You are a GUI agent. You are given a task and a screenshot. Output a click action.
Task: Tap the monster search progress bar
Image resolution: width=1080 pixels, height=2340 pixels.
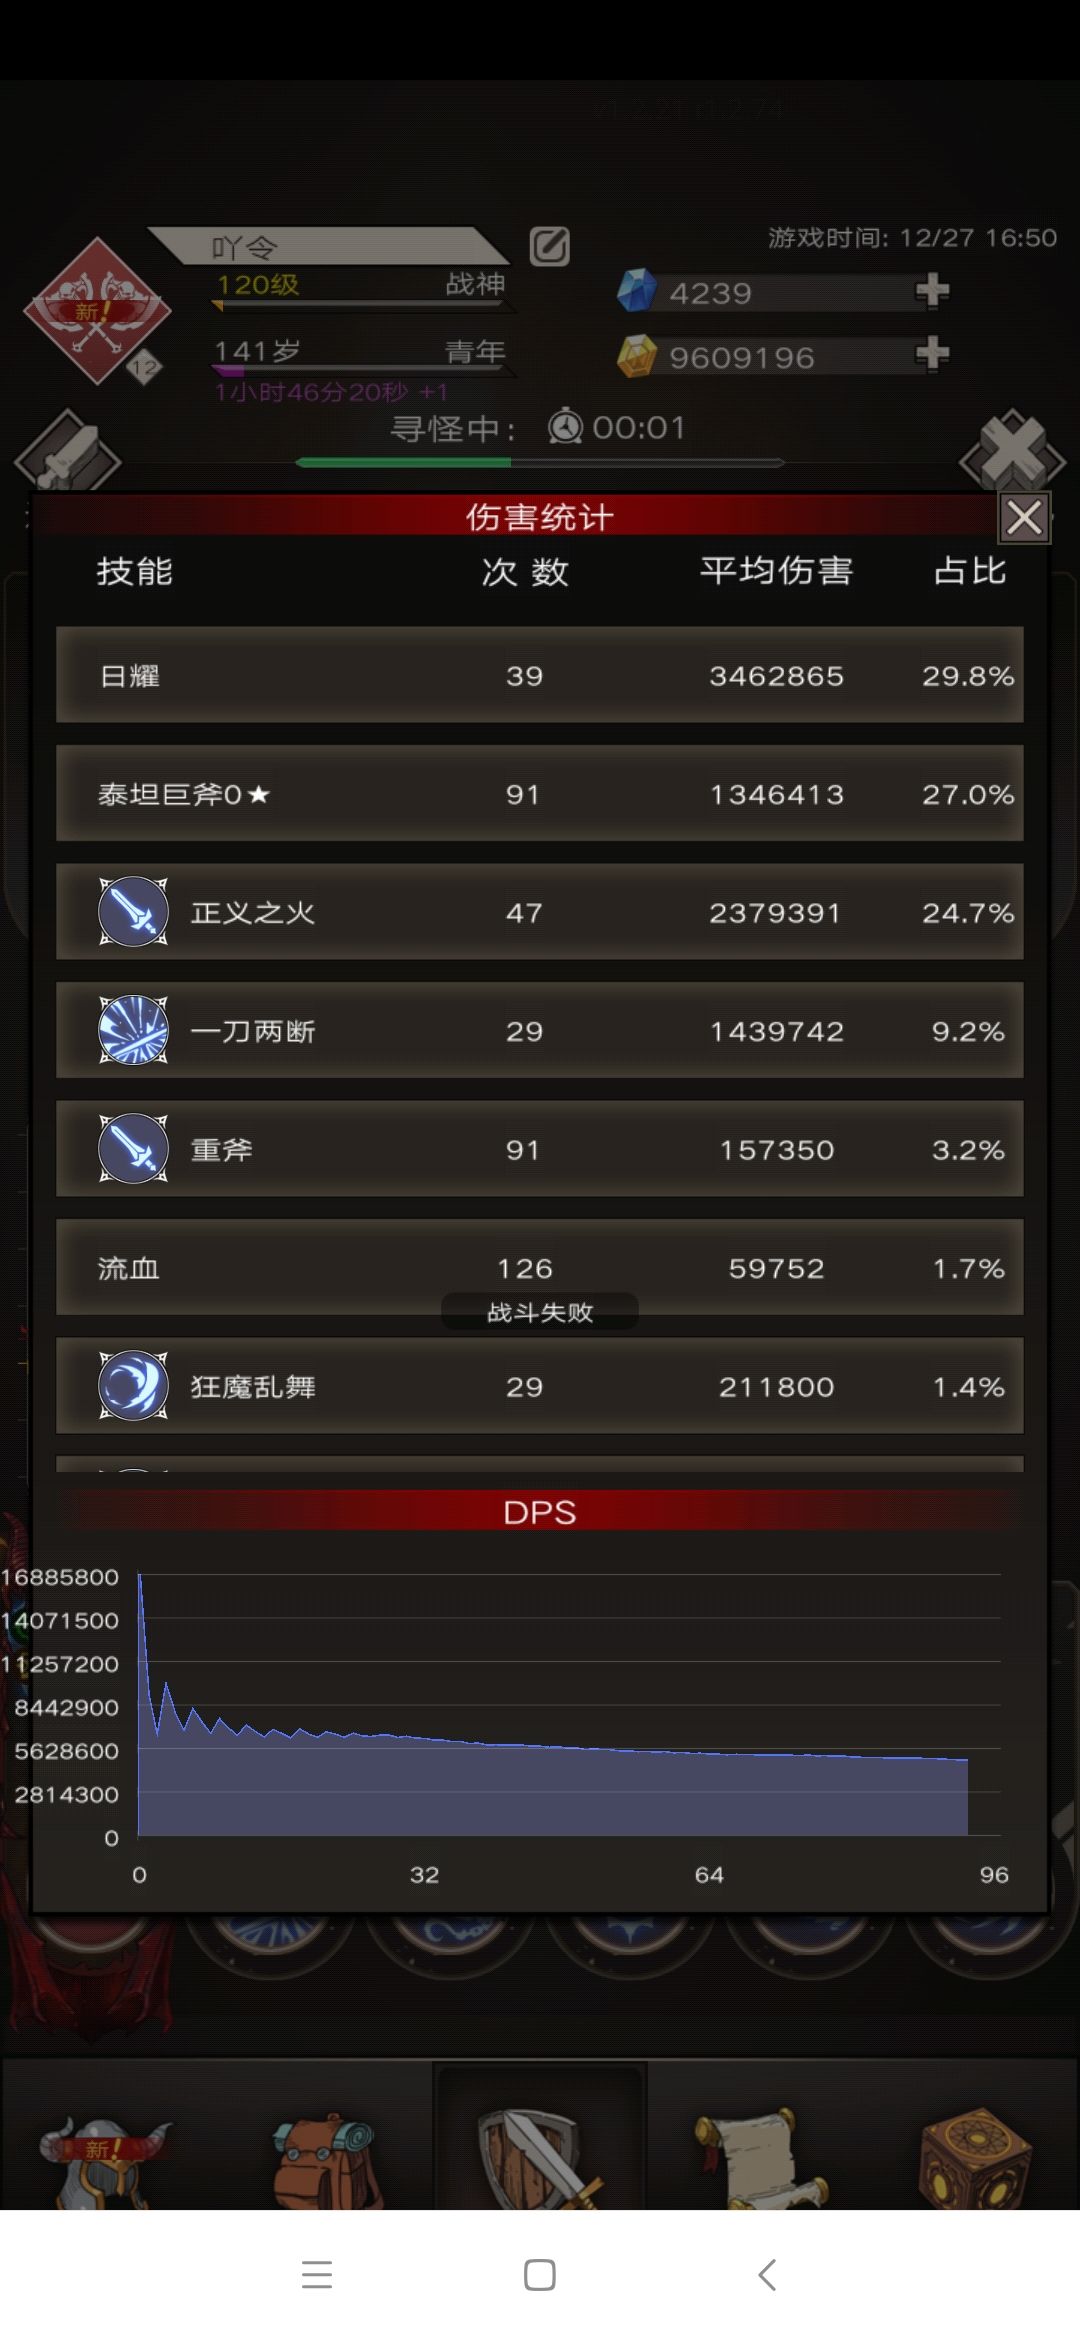[540, 463]
